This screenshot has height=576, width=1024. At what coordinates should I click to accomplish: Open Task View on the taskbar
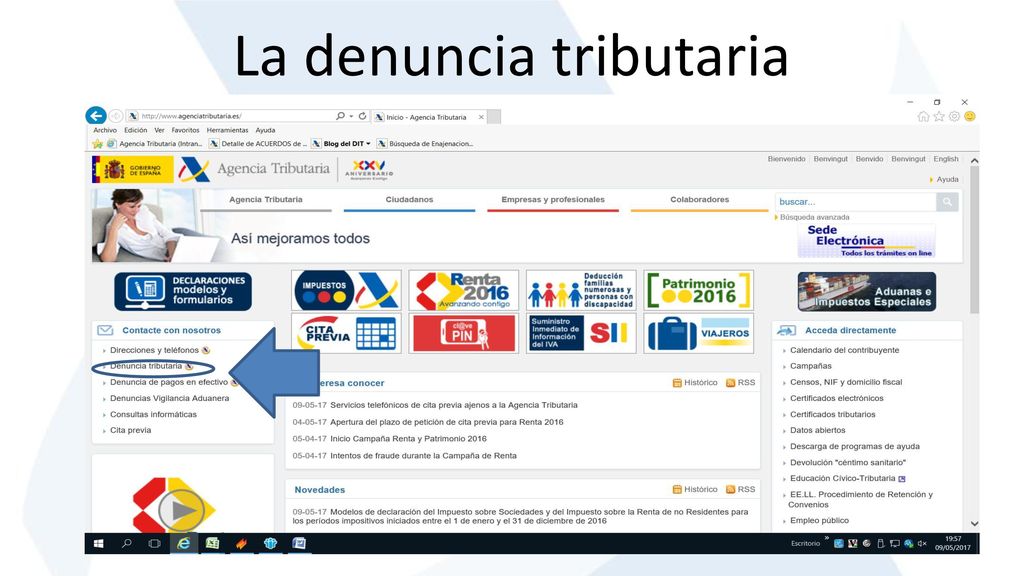point(155,543)
